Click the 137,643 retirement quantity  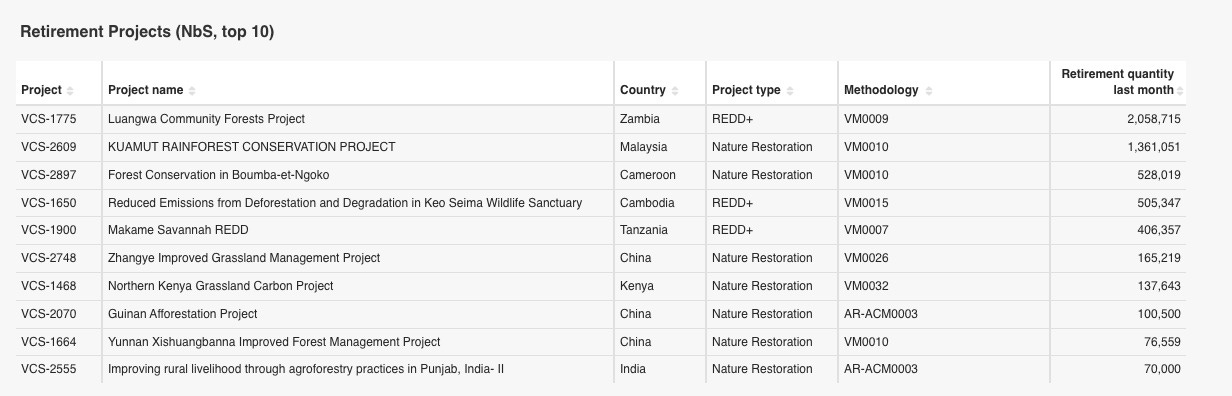(1160, 286)
